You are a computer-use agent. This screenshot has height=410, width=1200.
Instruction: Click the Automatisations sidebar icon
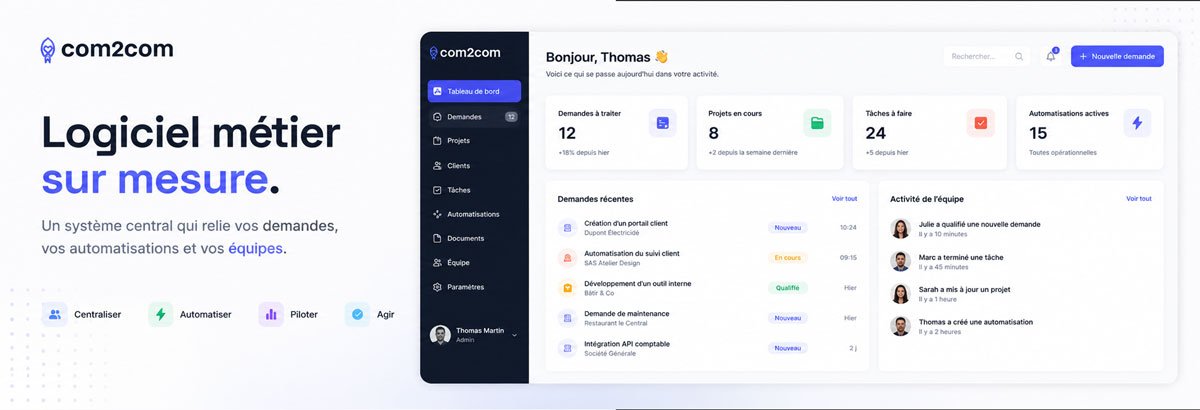click(x=437, y=214)
